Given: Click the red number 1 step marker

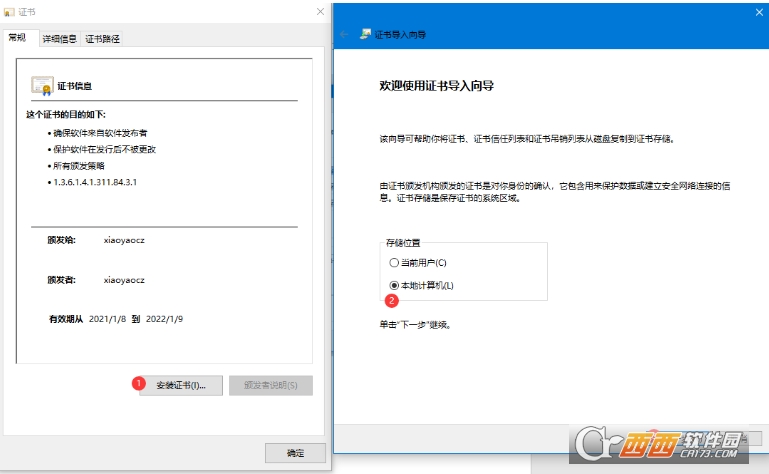Looking at the screenshot, I should tap(138, 381).
